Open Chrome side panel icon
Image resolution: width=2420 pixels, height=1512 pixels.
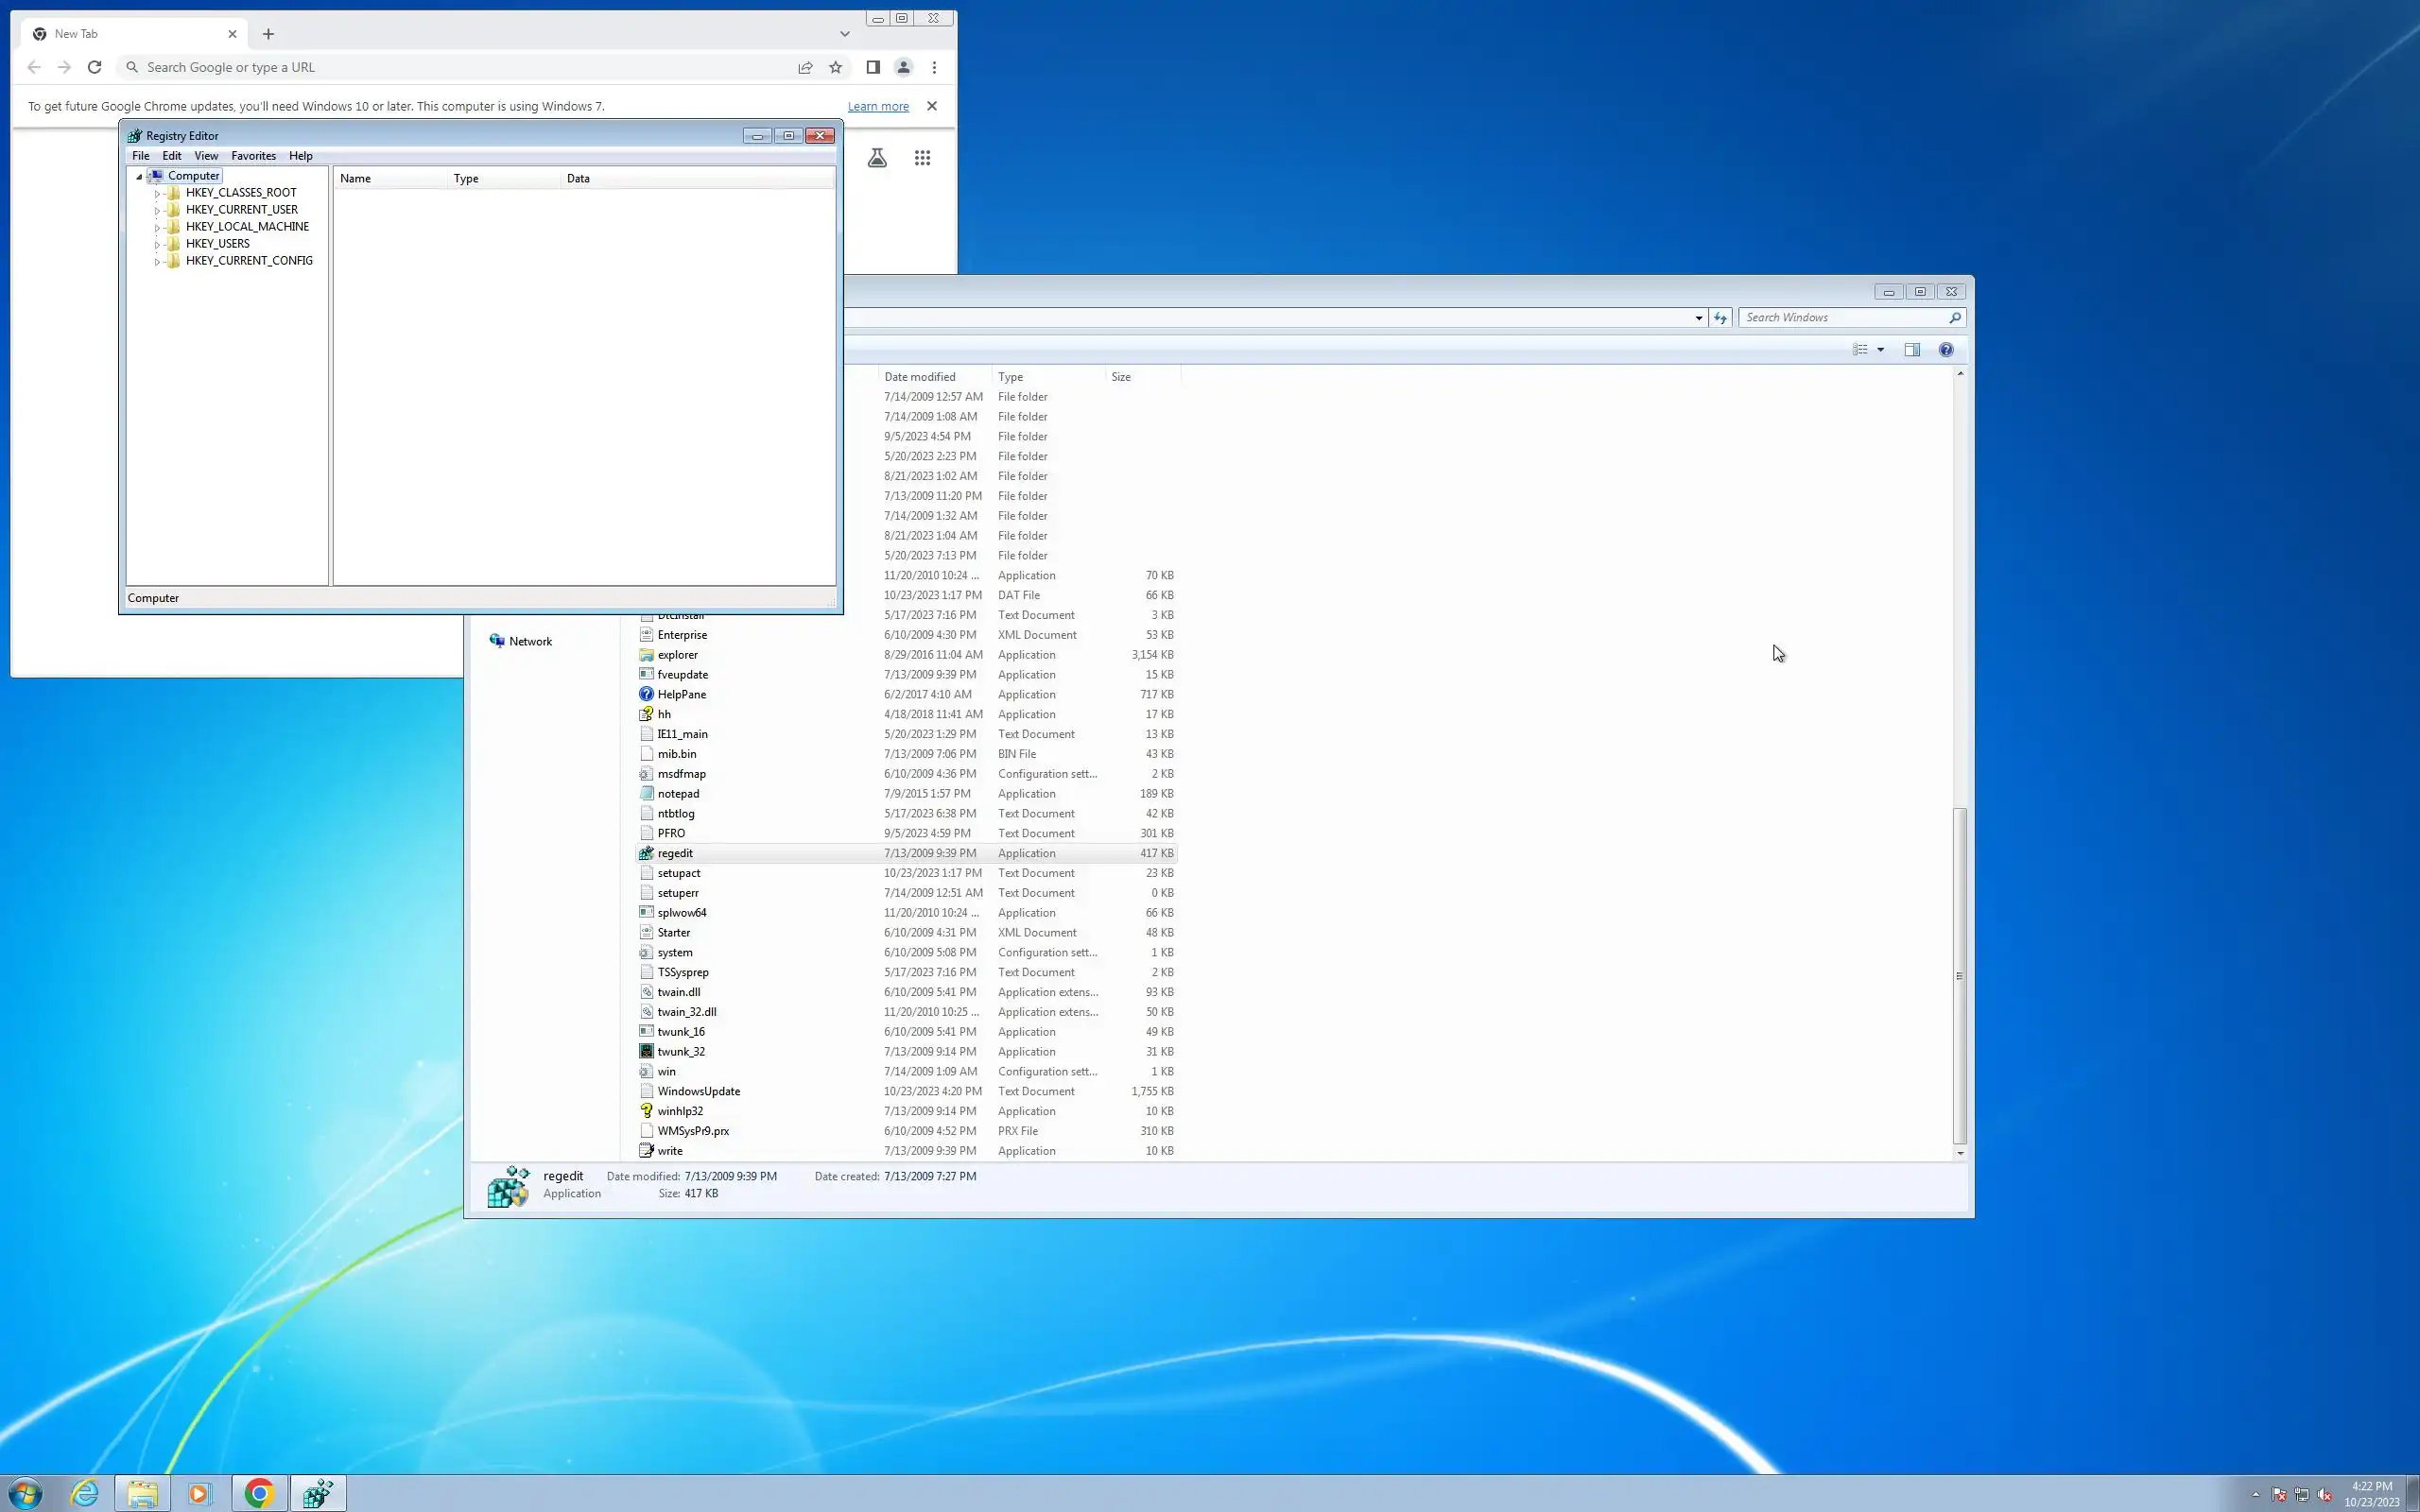coord(872,67)
